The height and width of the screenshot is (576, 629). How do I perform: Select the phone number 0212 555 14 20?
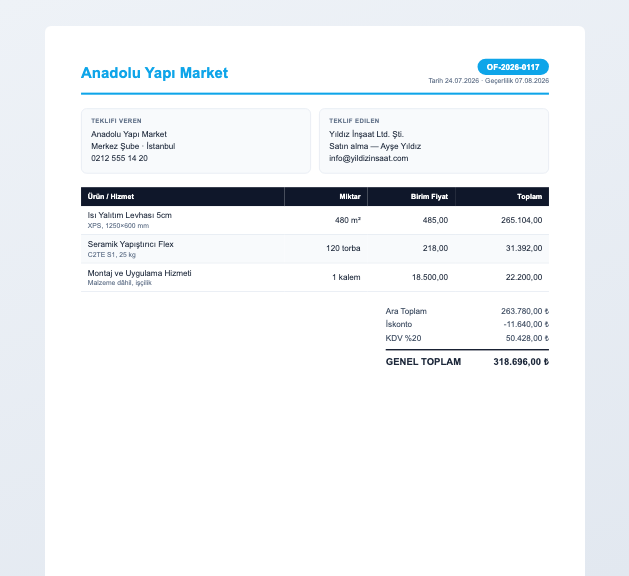click(119, 158)
